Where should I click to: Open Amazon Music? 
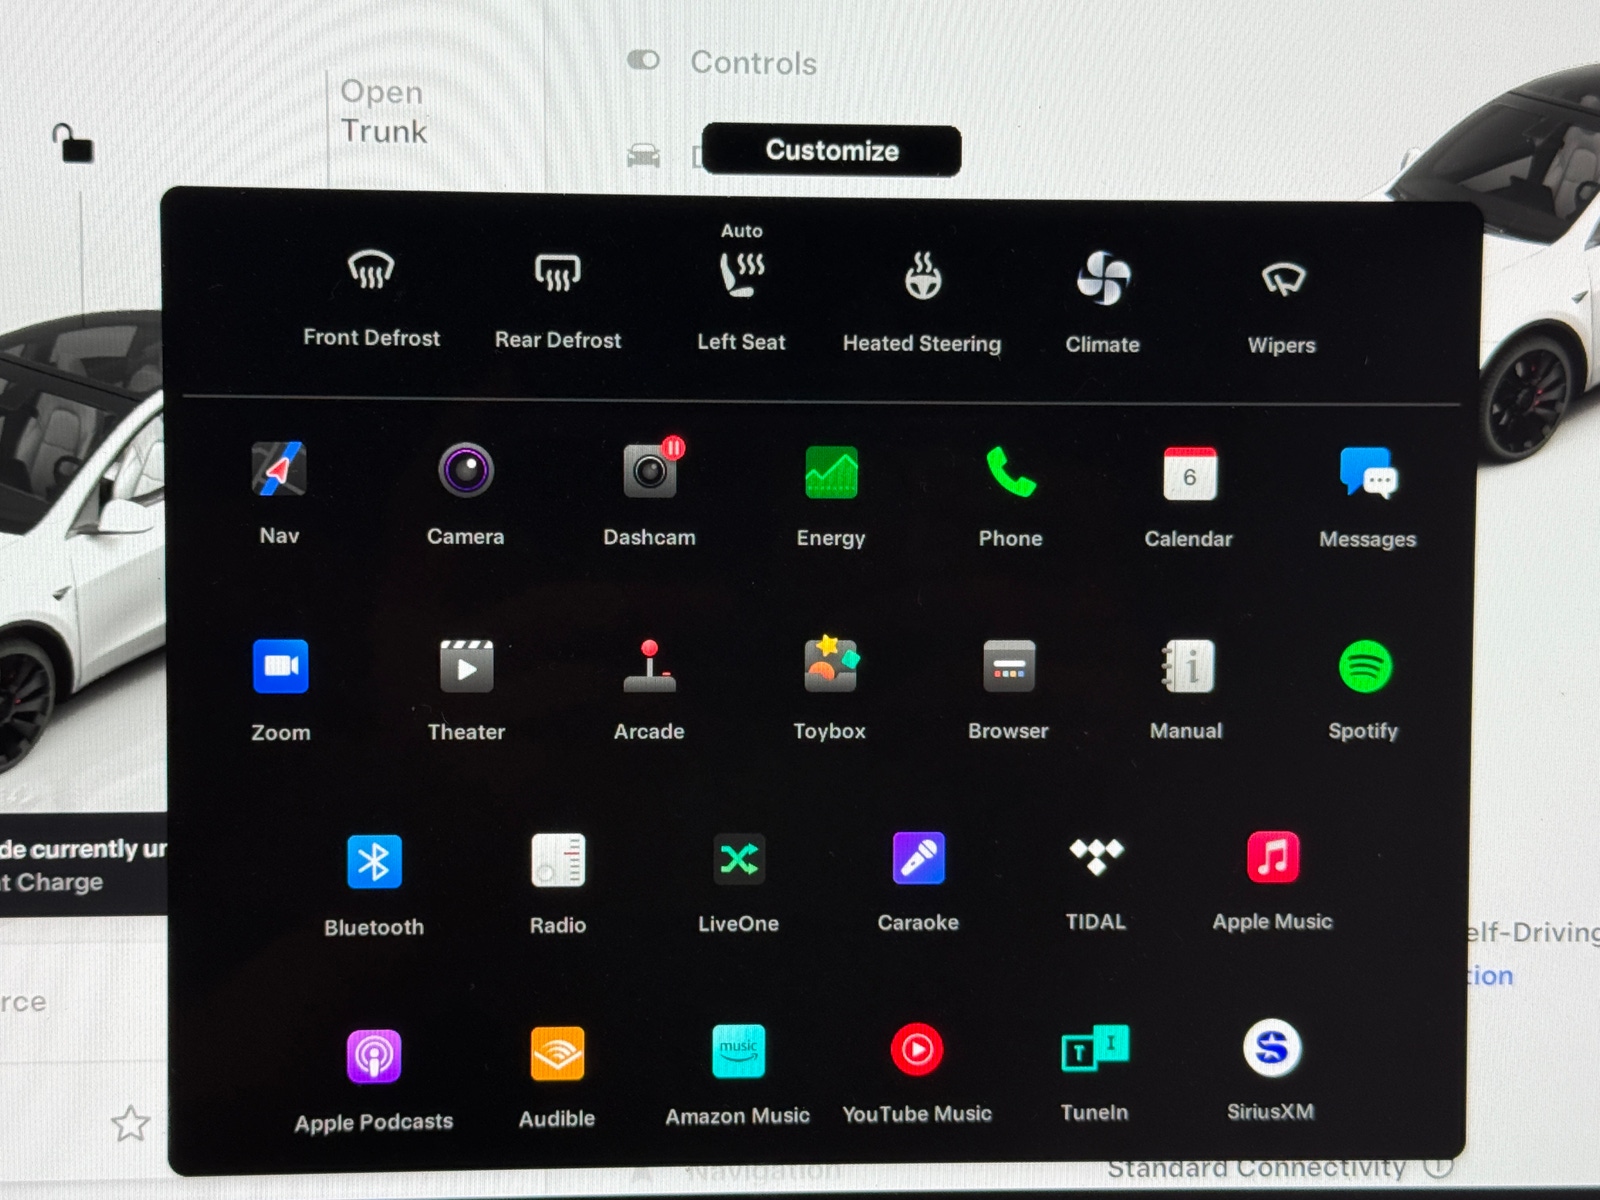(738, 1075)
